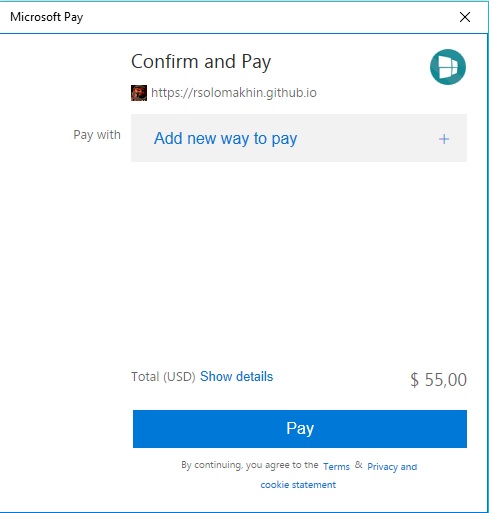The image size is (489, 513).
Task: Click the blue Pay button
Action: [300, 429]
